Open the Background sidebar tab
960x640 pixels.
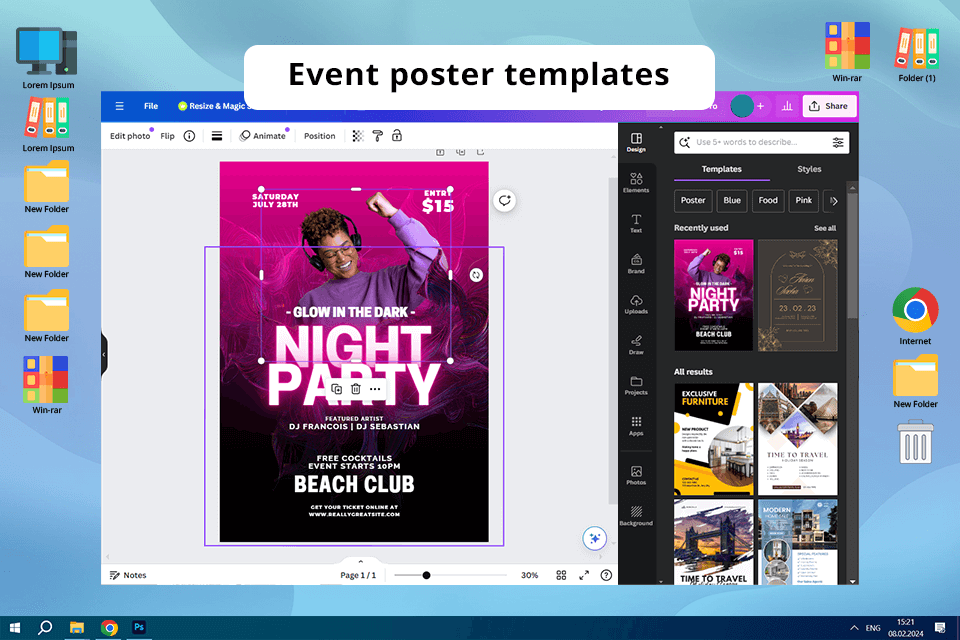tap(636, 515)
